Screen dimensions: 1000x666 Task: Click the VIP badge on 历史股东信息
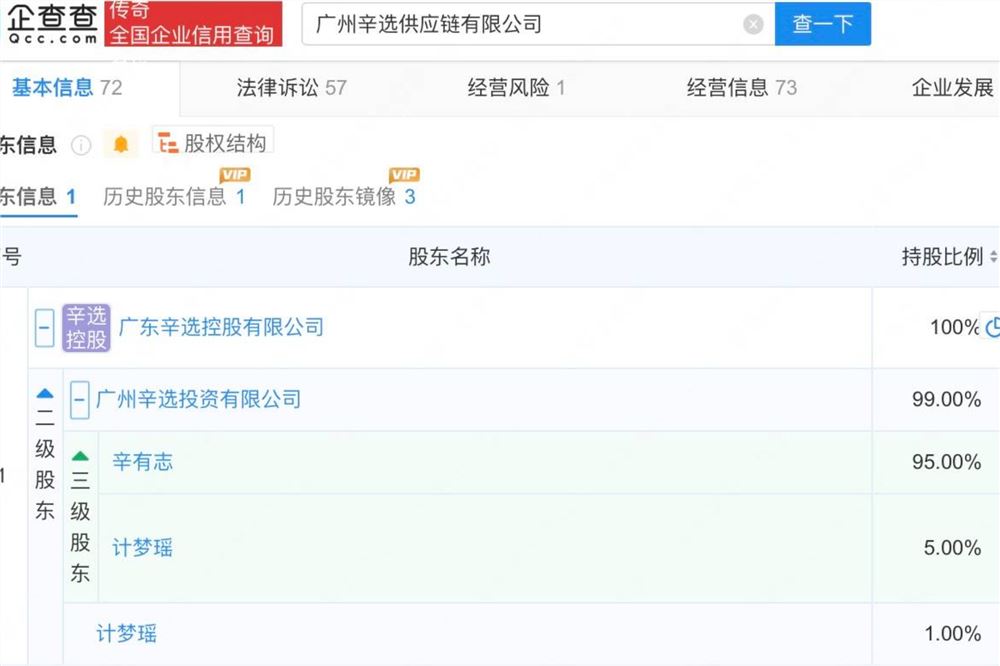236,174
